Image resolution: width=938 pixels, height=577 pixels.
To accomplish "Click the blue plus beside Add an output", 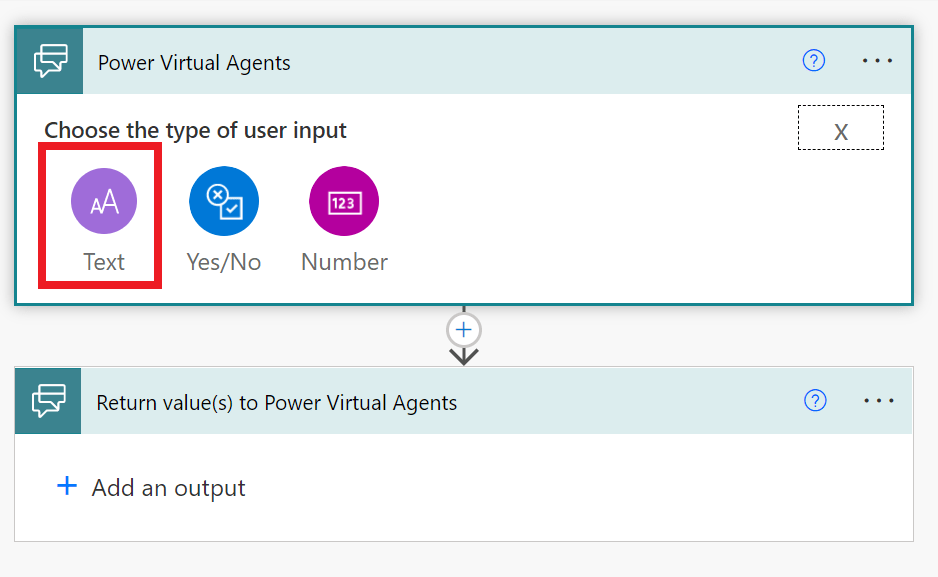I will (66, 487).
